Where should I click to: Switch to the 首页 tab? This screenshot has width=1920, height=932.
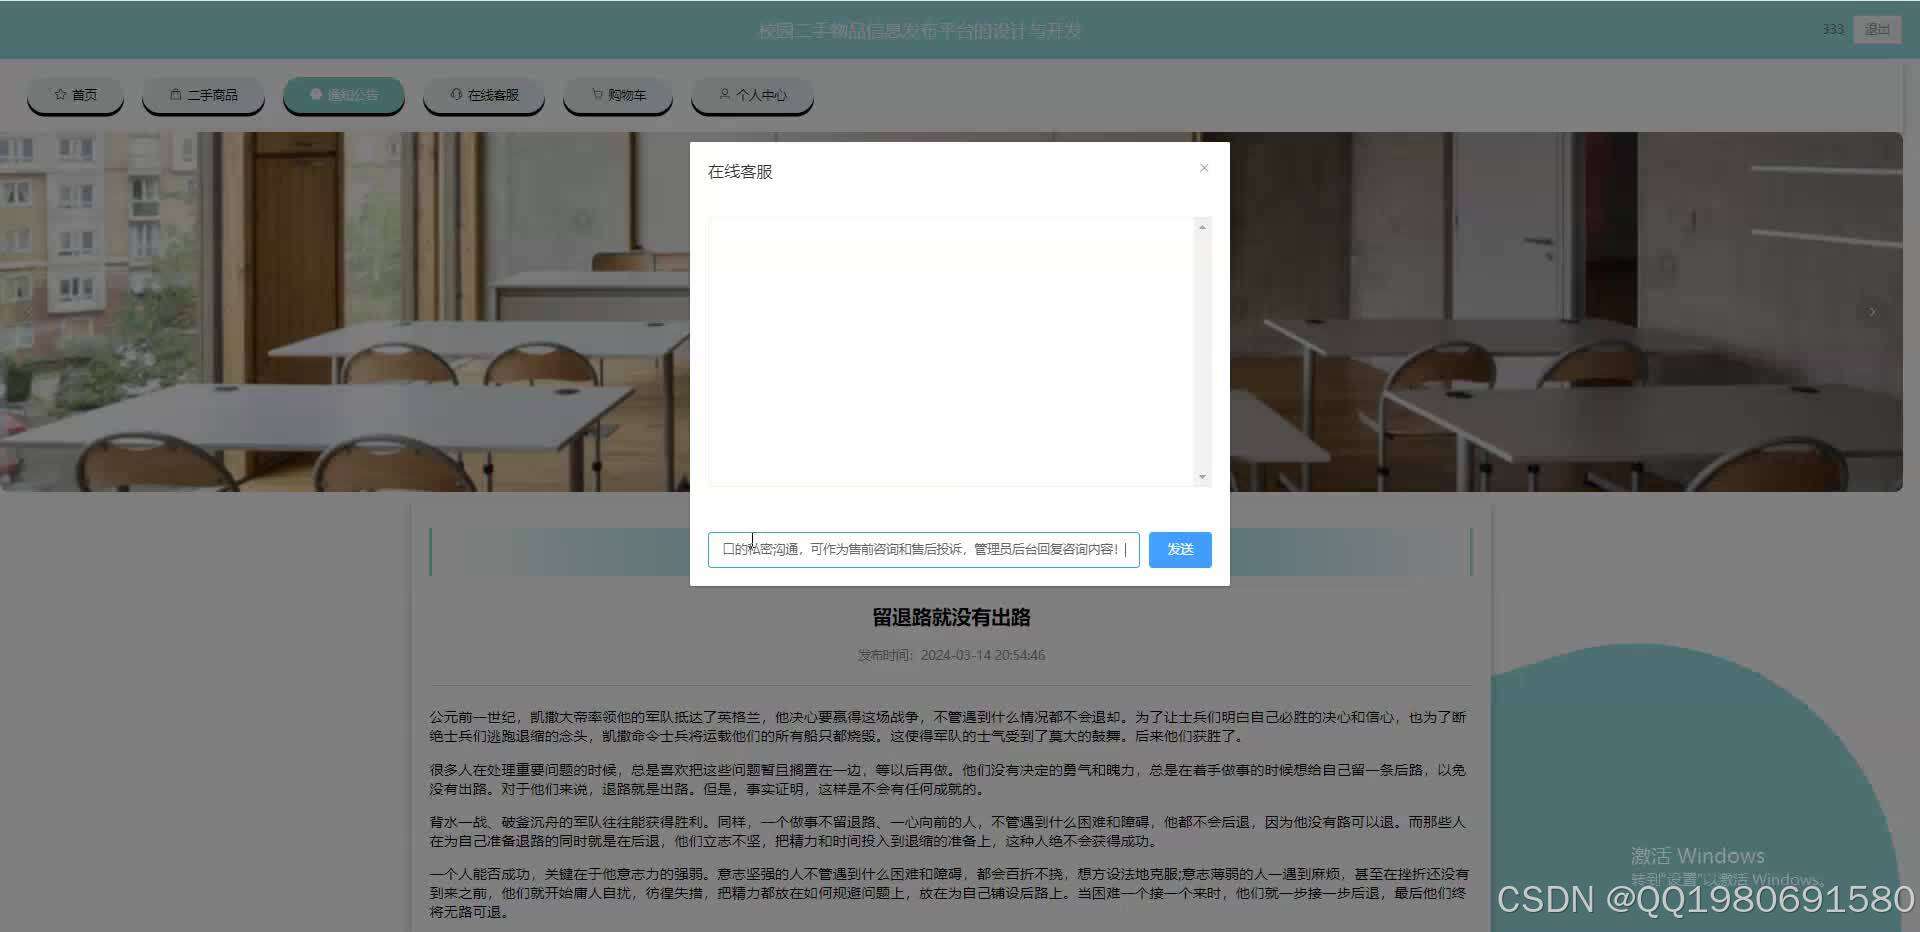click(x=75, y=94)
